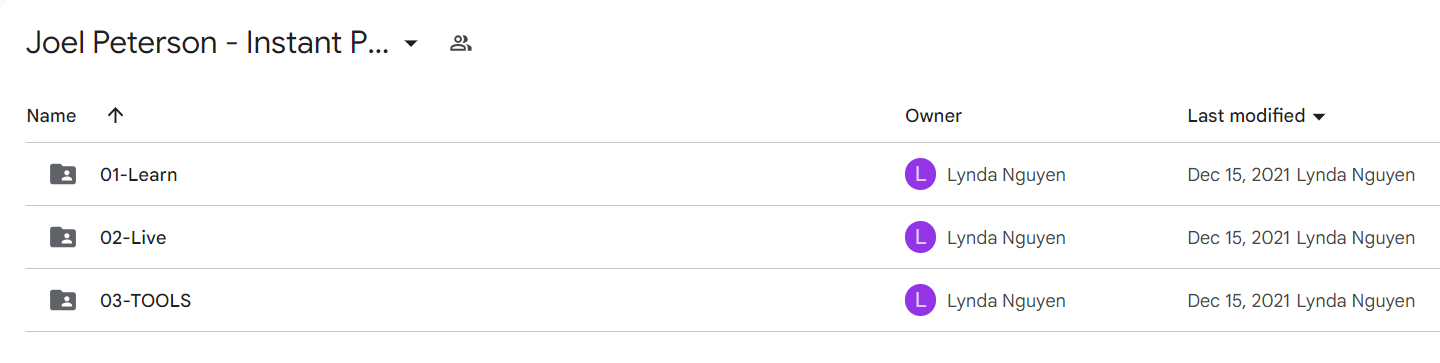Click Lynda Nguyen avatar in 01-Learn row

pos(920,174)
